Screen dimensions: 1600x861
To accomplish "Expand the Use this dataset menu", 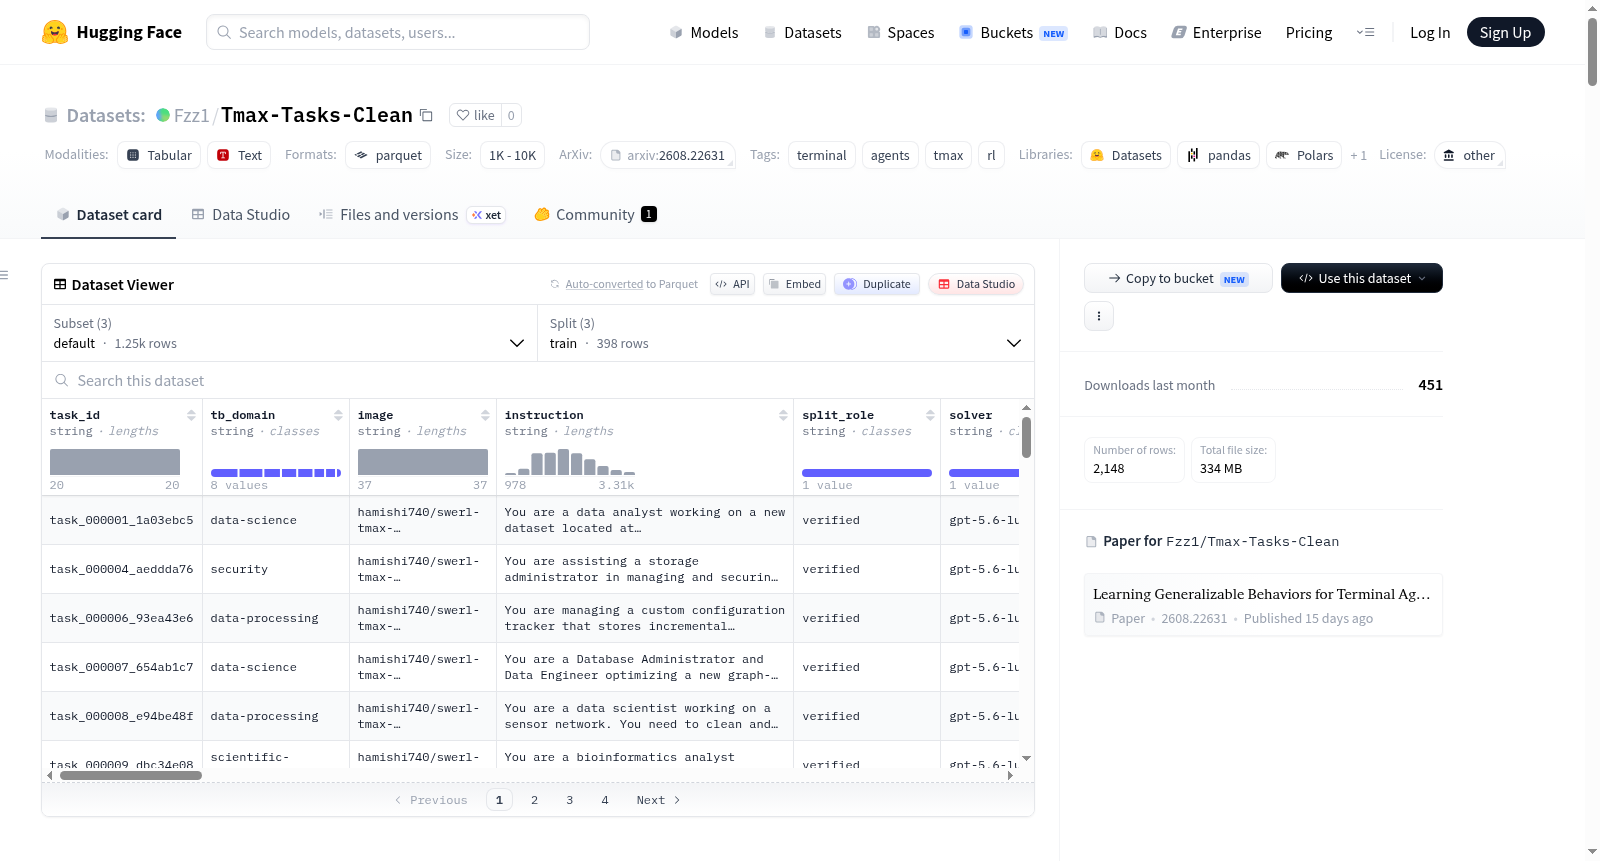I will [x=1361, y=278].
